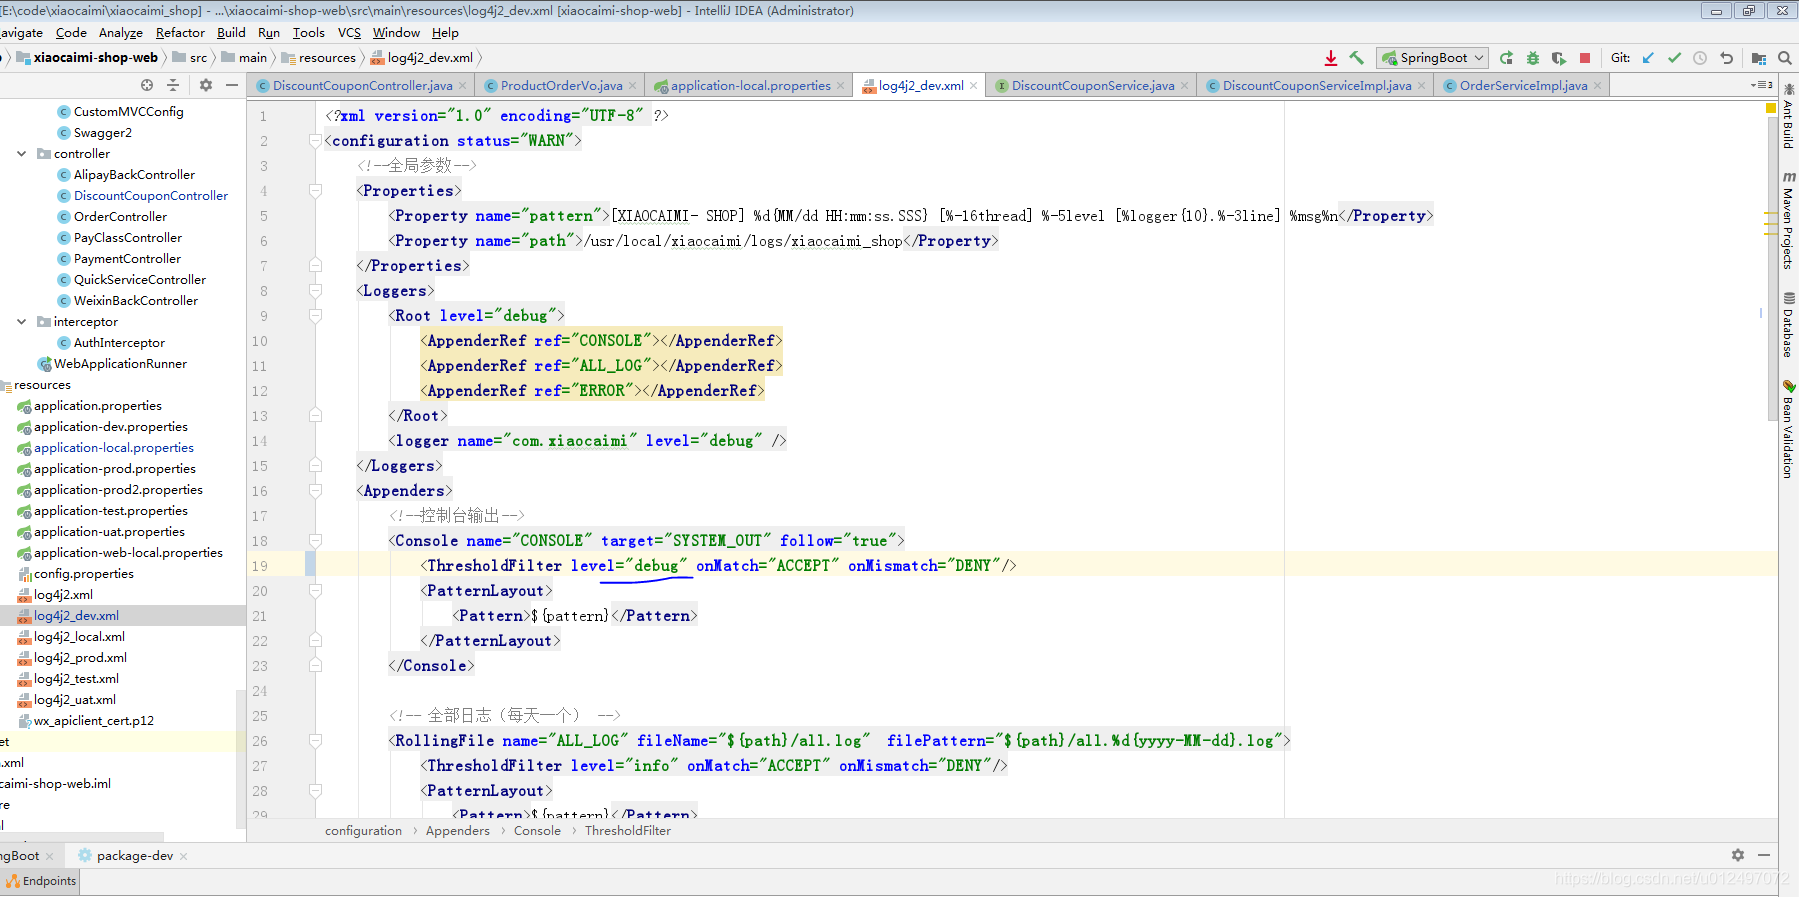The width and height of the screenshot is (1799, 897).
Task: Minimize the bottom run tool window
Action: (x=1764, y=855)
